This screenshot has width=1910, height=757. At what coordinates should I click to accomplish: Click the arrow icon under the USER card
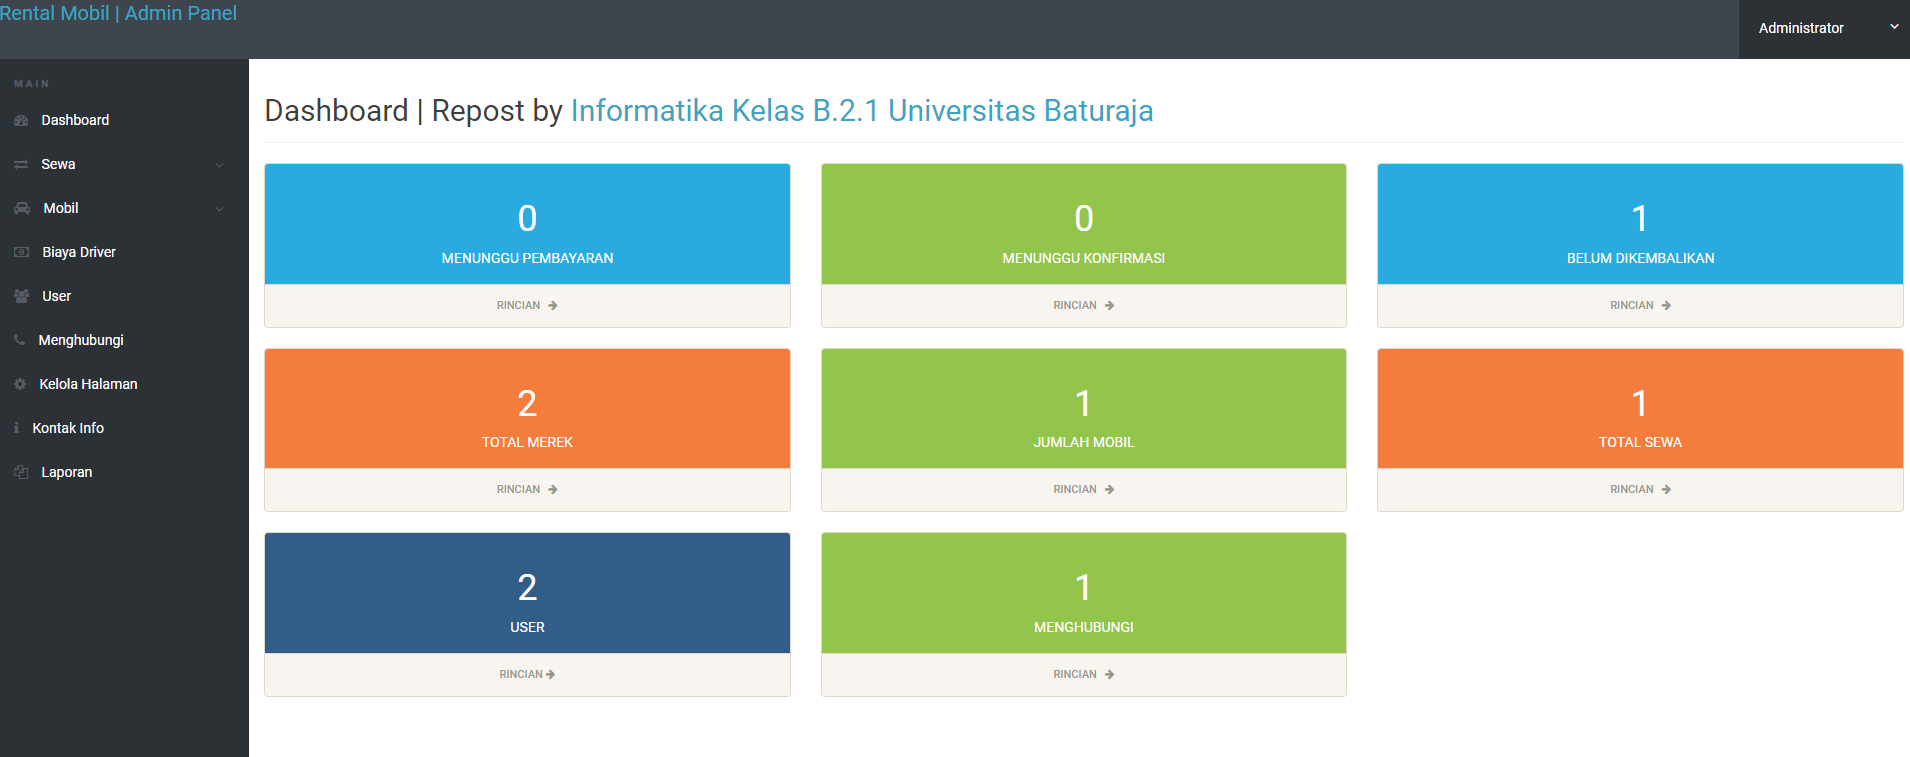point(551,675)
